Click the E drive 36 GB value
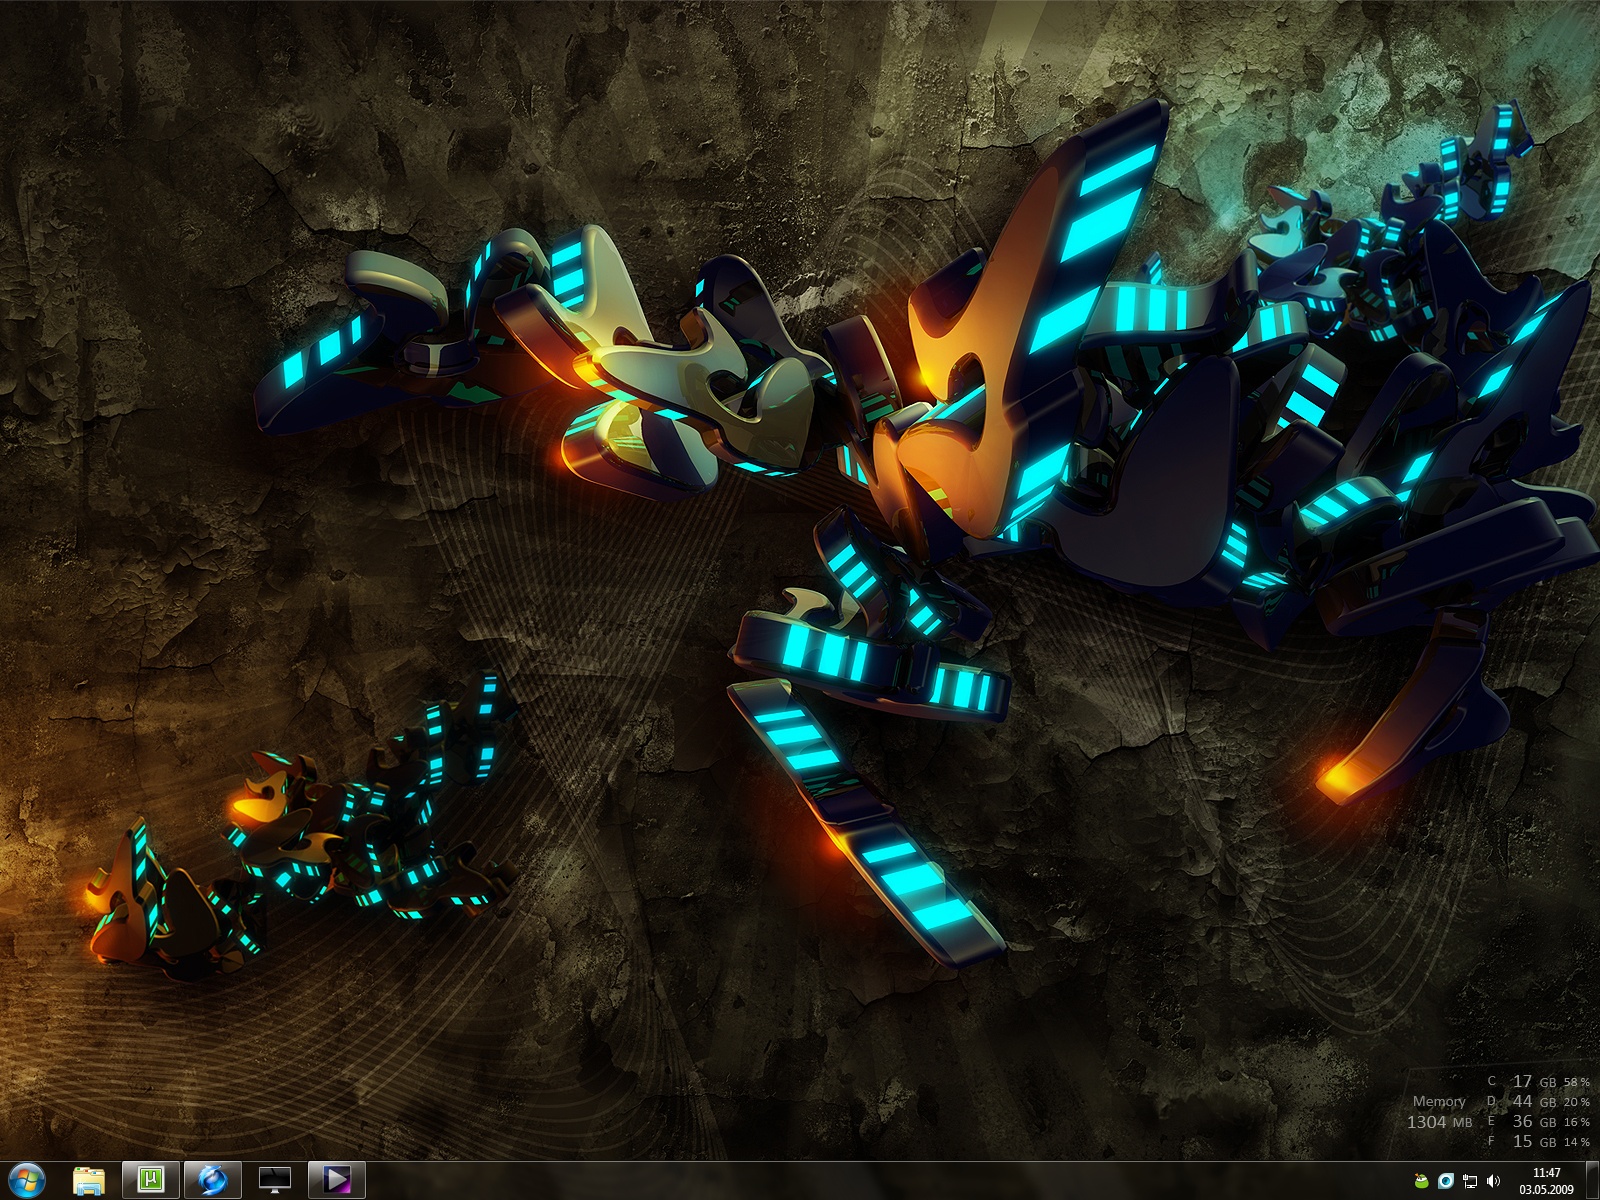1600x1200 pixels. tap(1534, 1121)
